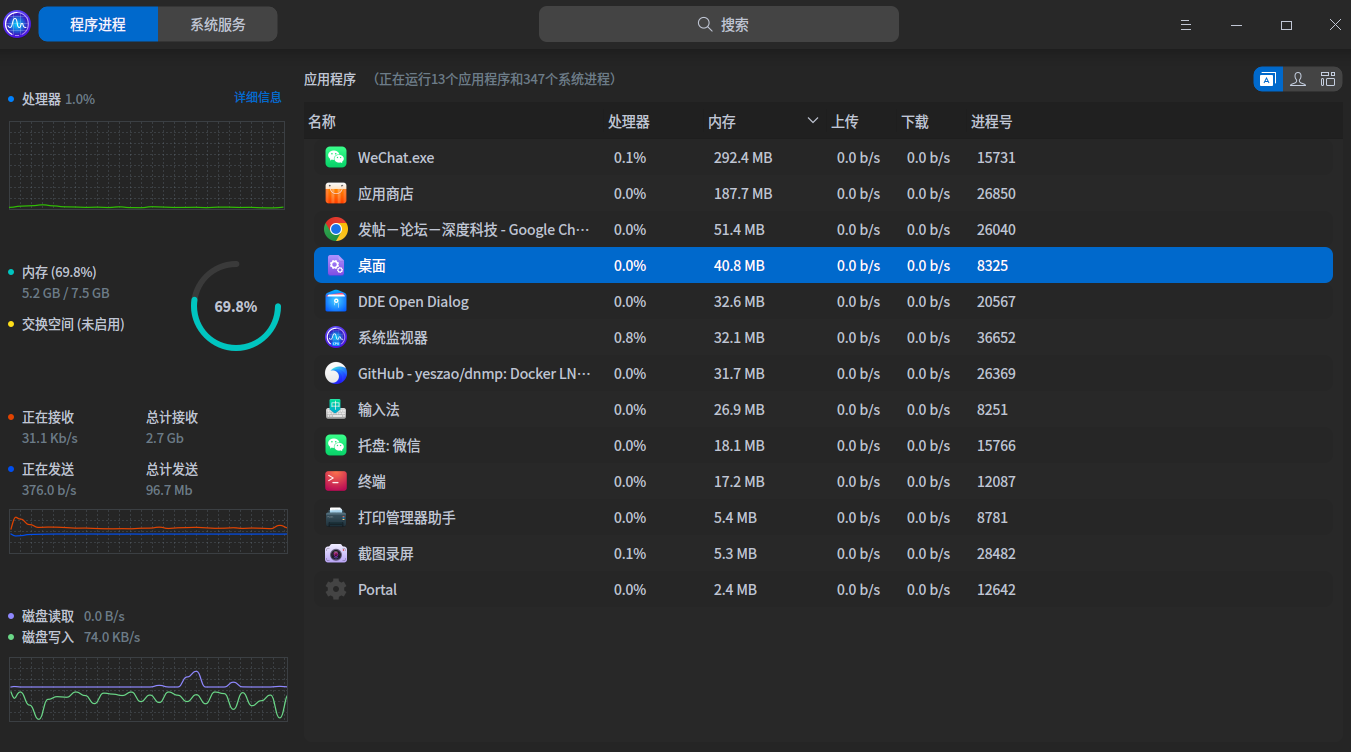Select the 输入法 row name
Image resolution: width=1351 pixels, height=752 pixels.
coord(379,410)
